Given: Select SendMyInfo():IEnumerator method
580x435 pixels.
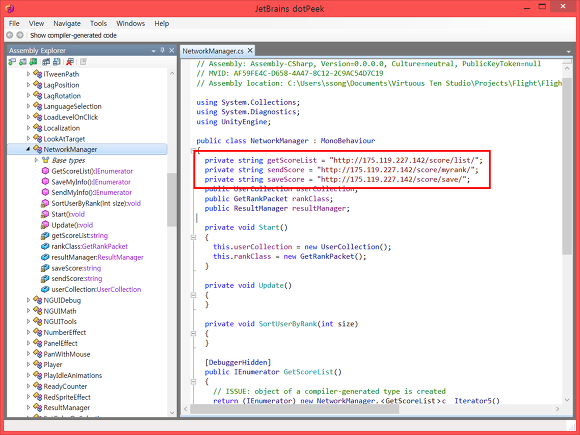Looking at the screenshot, I should click(x=92, y=192).
